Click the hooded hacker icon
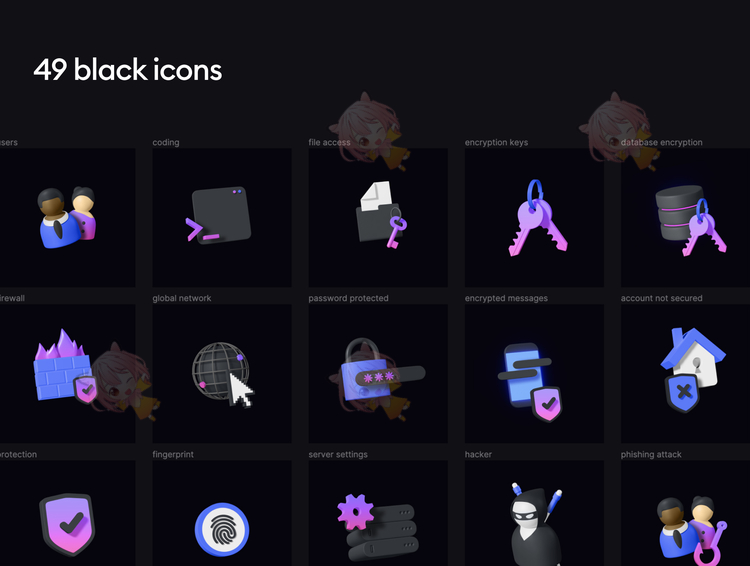Image resolution: width=750 pixels, height=566 pixels. click(x=536, y=524)
